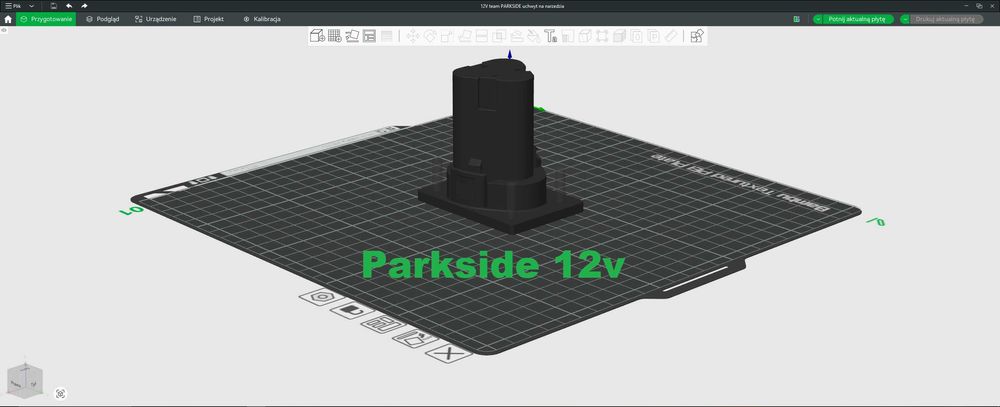Select the Scale tool

(x=447, y=36)
